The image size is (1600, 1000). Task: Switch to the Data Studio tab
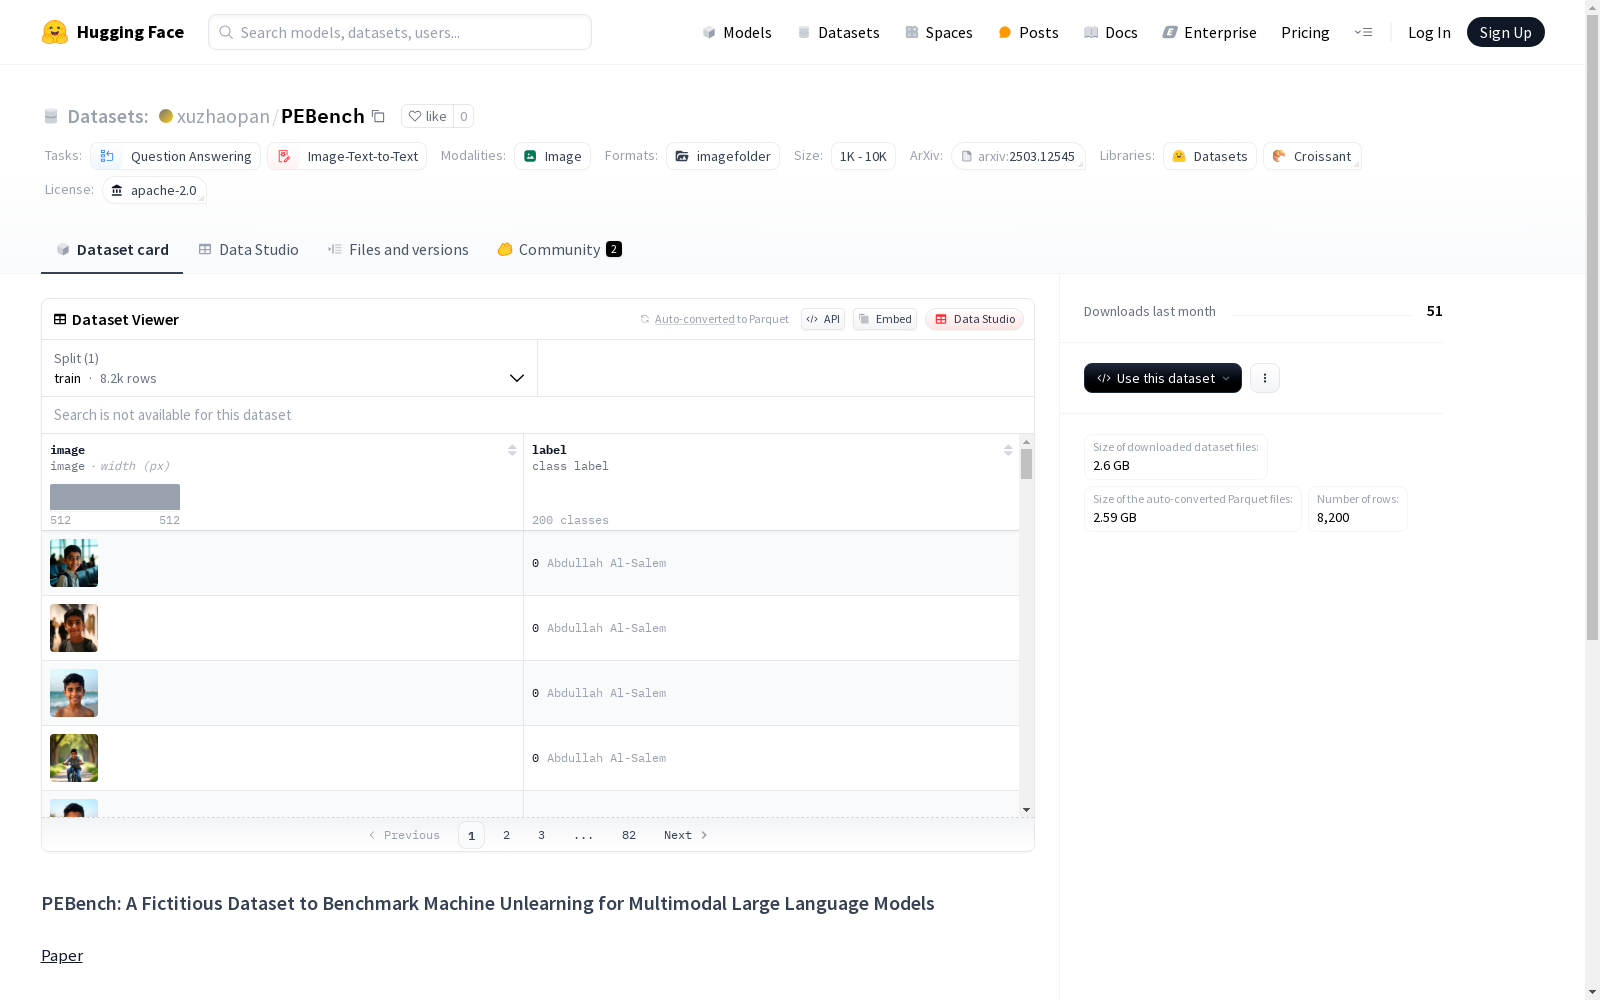[x=249, y=250]
